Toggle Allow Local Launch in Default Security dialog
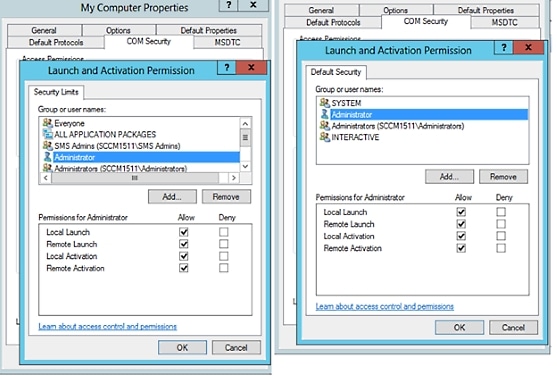 pos(461,212)
